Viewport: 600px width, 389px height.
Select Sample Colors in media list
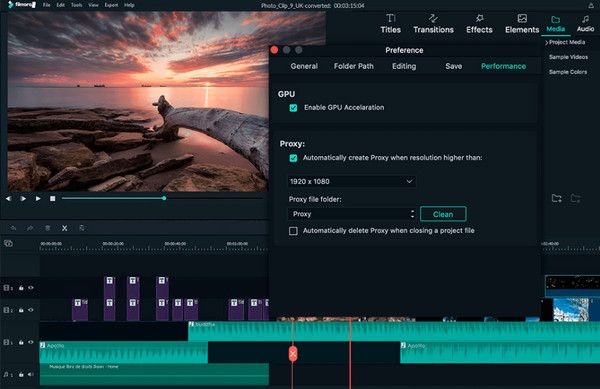click(x=568, y=72)
